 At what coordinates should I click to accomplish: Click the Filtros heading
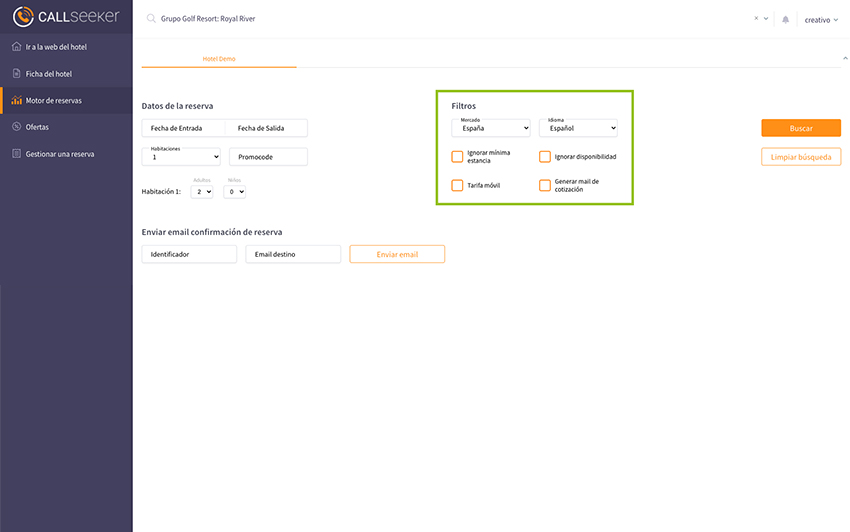point(463,106)
